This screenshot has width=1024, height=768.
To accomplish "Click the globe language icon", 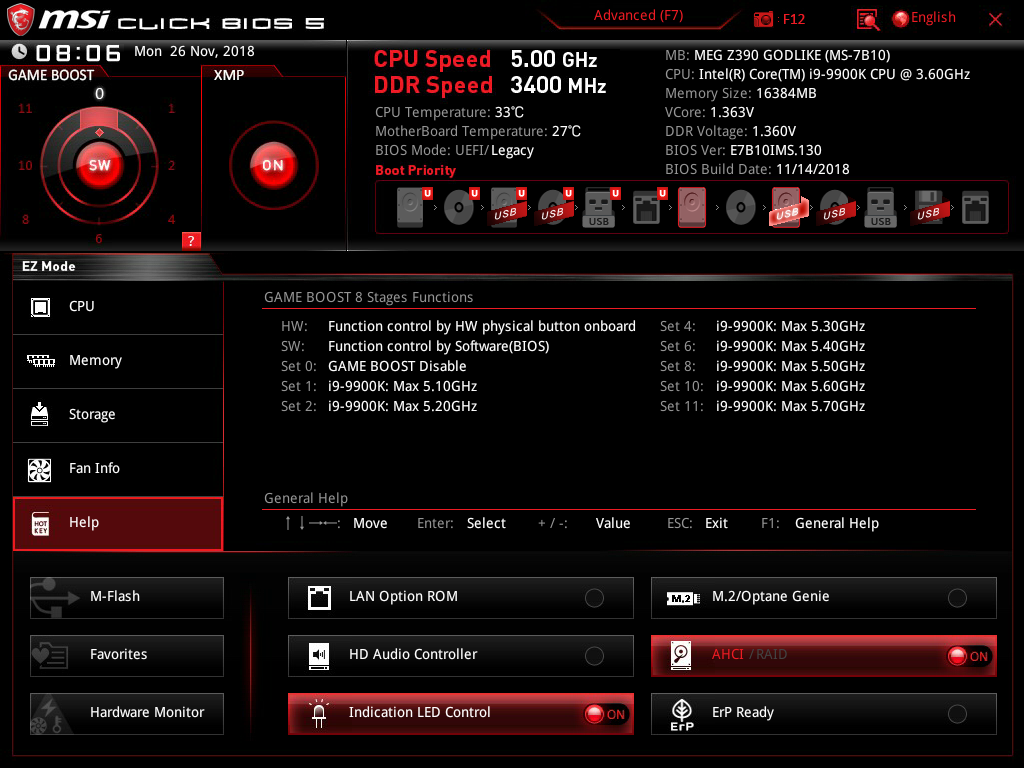I will (x=901, y=19).
